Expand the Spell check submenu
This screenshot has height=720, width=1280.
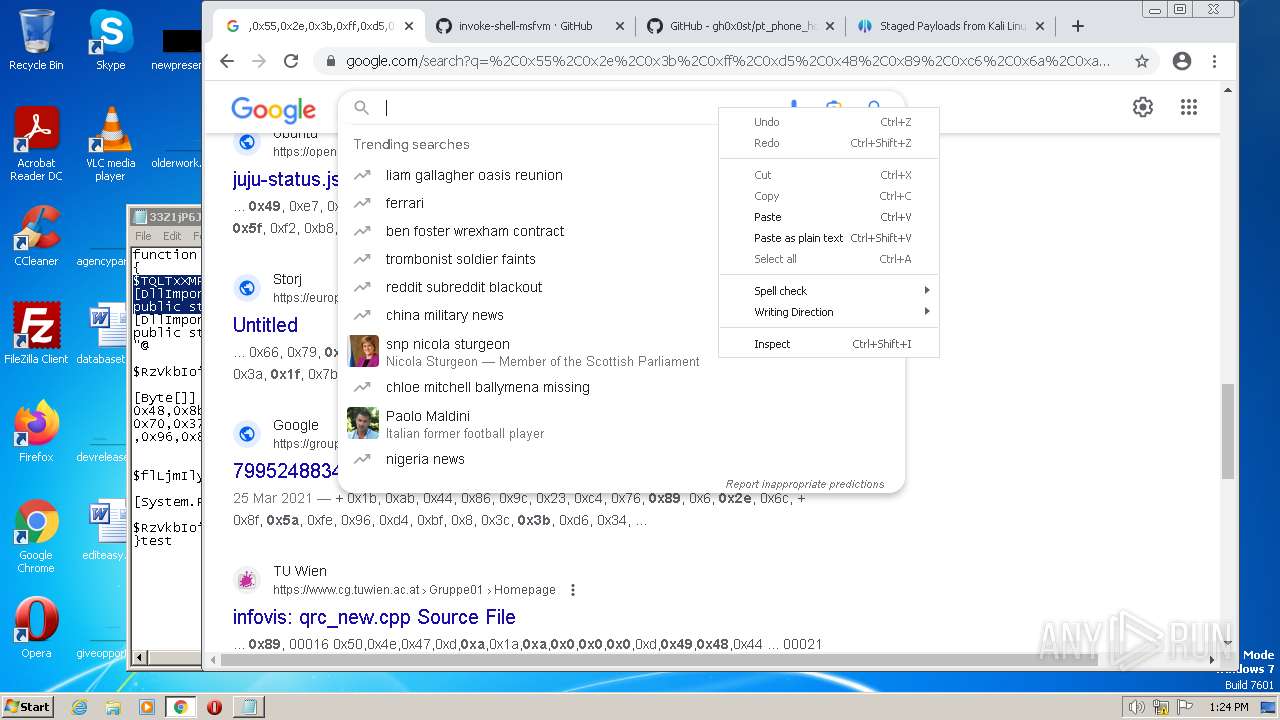pos(828,291)
